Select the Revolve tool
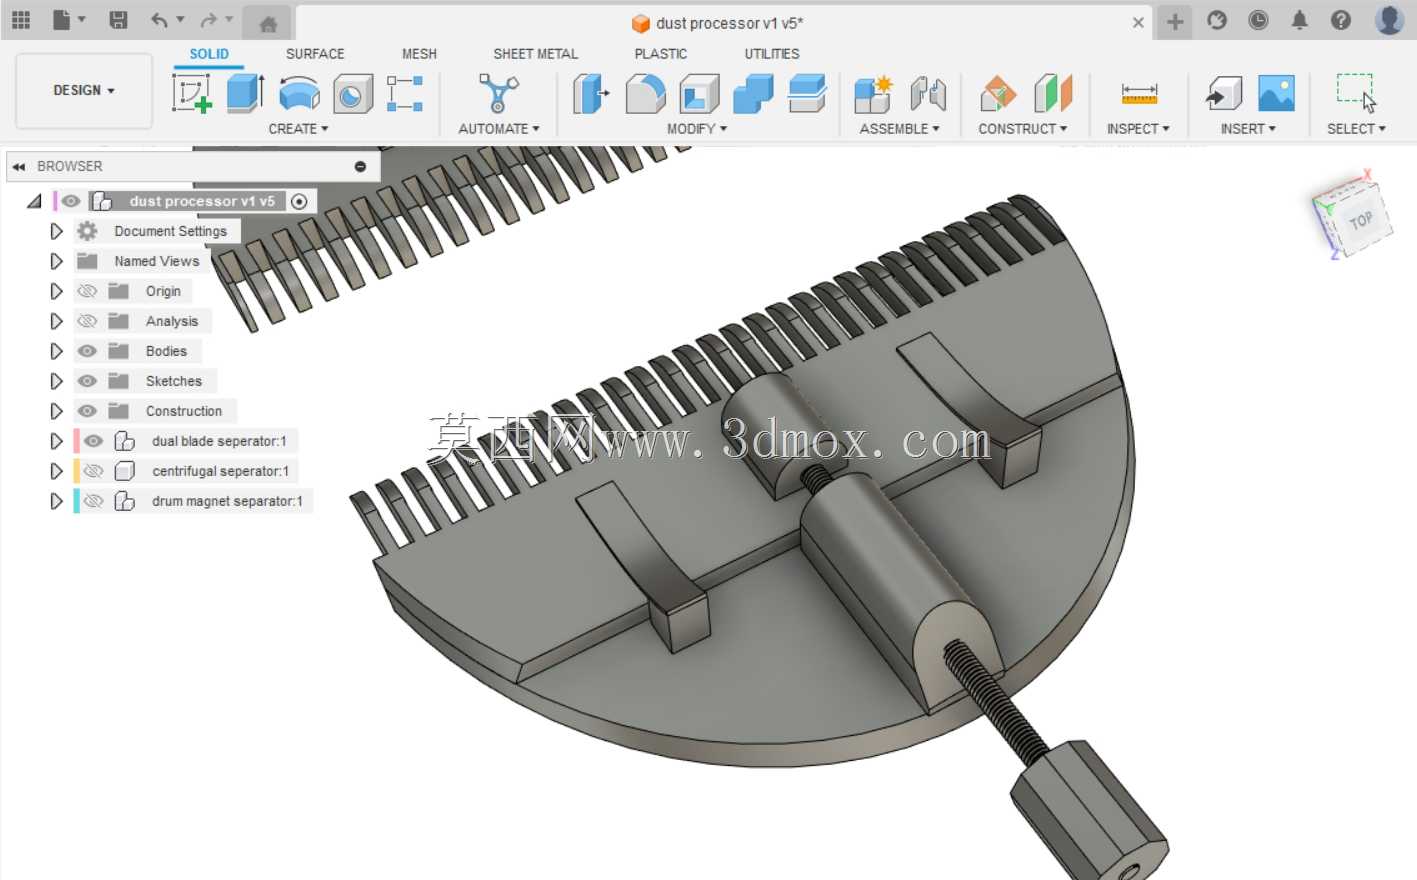The width and height of the screenshot is (1417, 880). click(299, 95)
